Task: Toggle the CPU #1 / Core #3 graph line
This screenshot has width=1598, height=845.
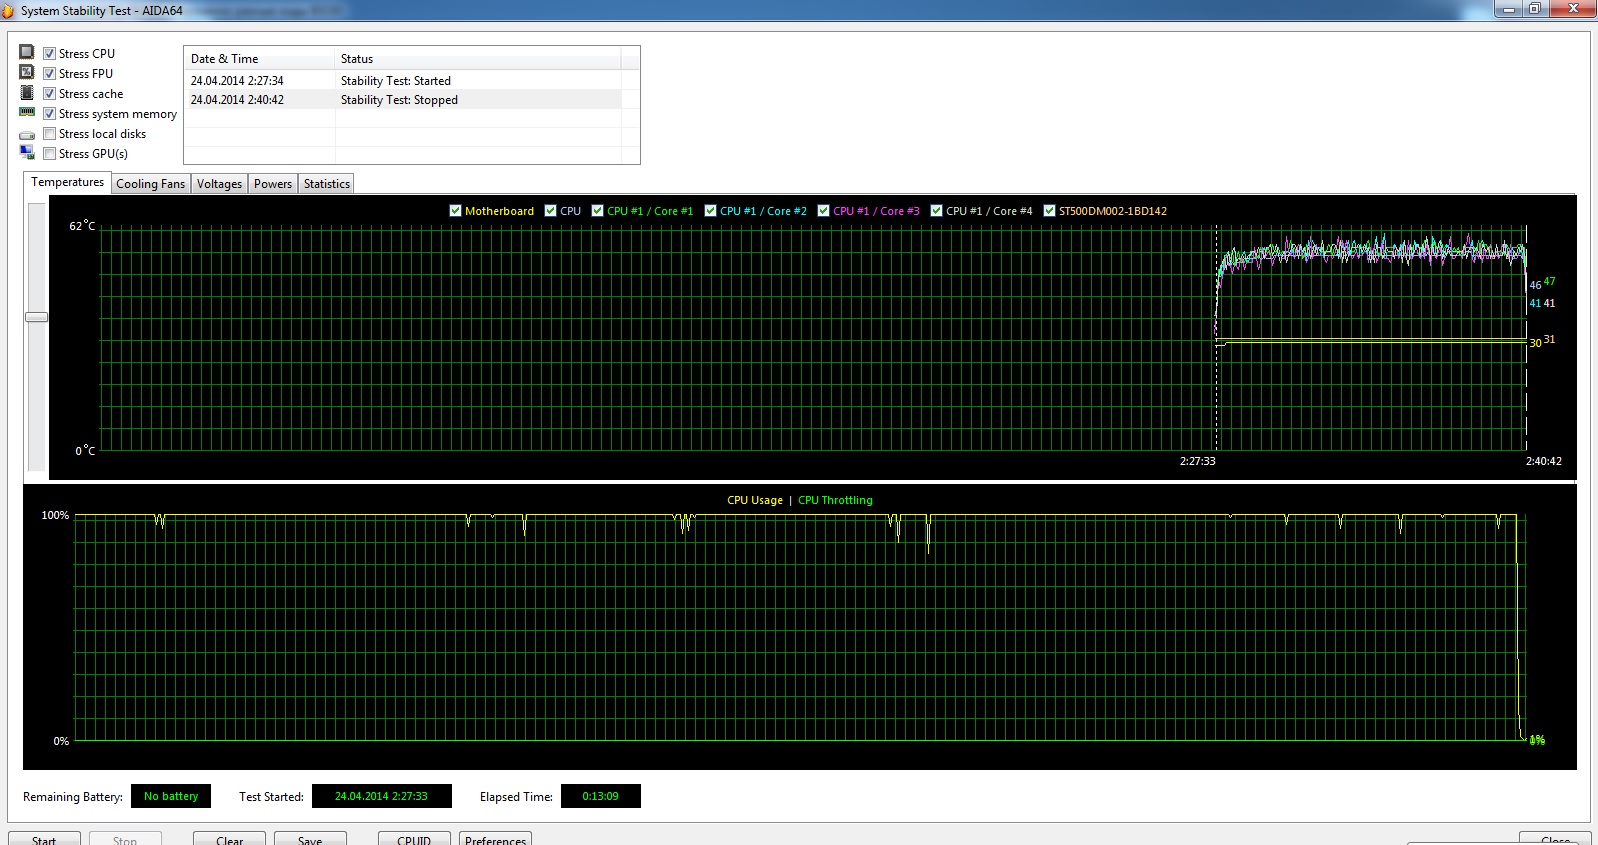Action: pyautogui.click(x=824, y=211)
